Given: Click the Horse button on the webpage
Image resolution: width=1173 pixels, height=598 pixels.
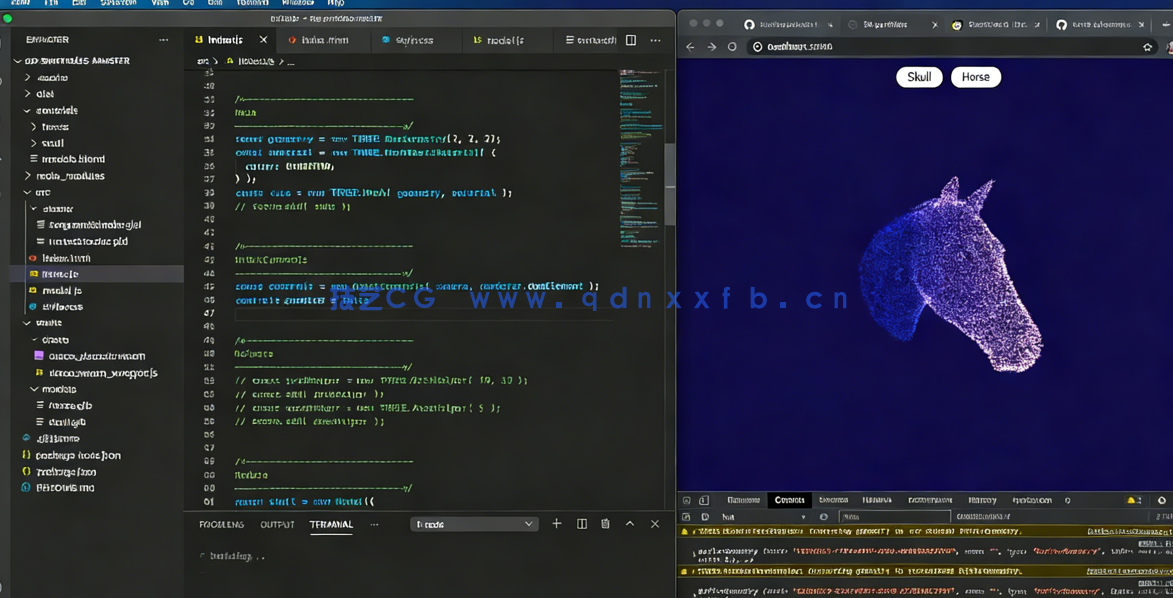Looking at the screenshot, I should pyautogui.click(x=975, y=76).
